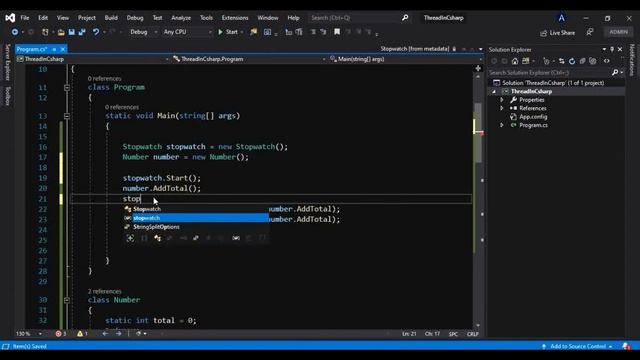The image size is (640, 360).
Task: Click the ADMIN badge button
Action: (x=618, y=32)
